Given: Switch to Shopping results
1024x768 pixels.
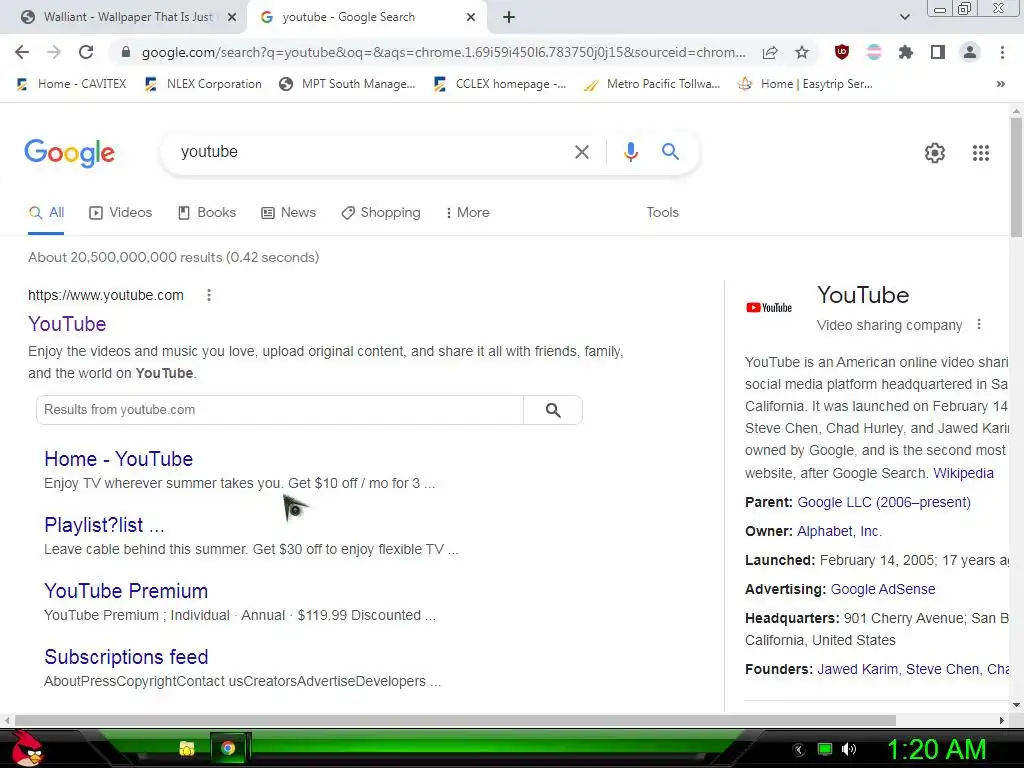Looking at the screenshot, I should click(x=381, y=212).
